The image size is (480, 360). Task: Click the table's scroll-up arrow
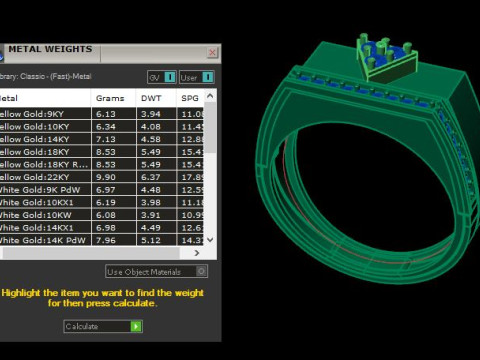tap(210, 96)
